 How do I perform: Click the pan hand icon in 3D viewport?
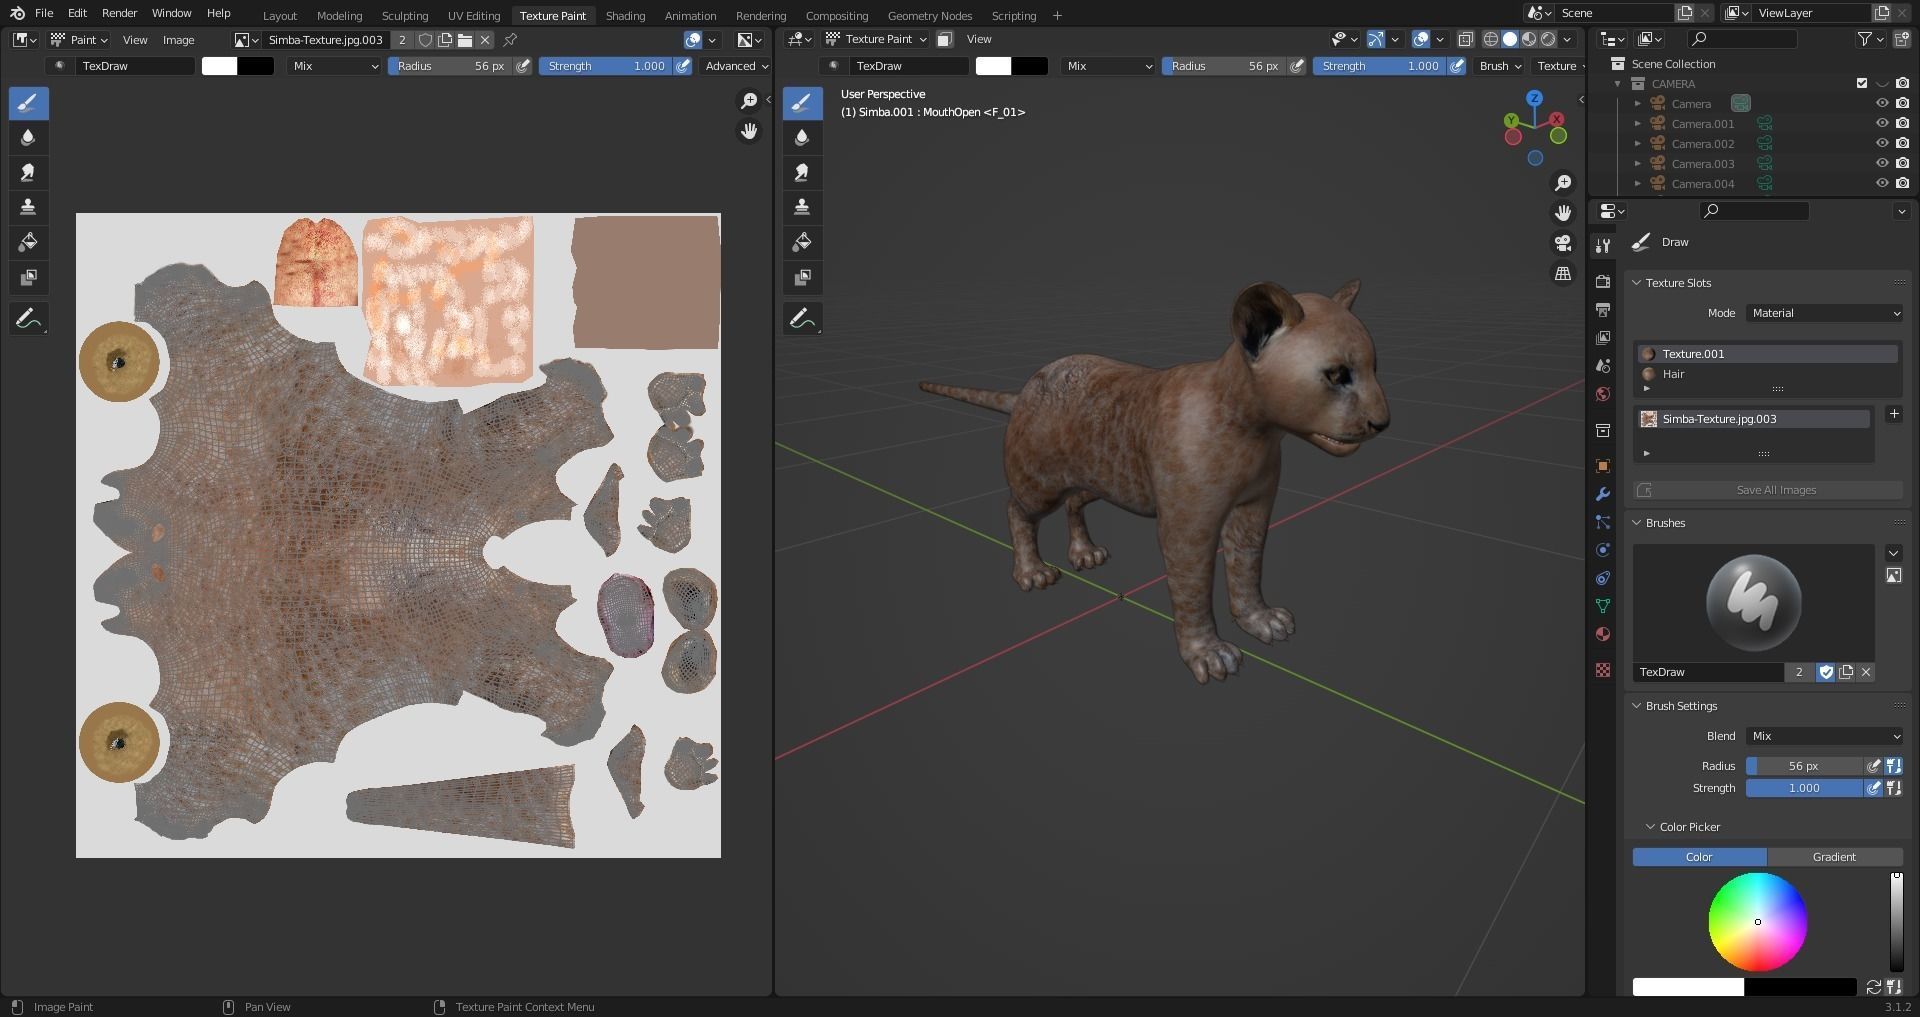(1563, 213)
